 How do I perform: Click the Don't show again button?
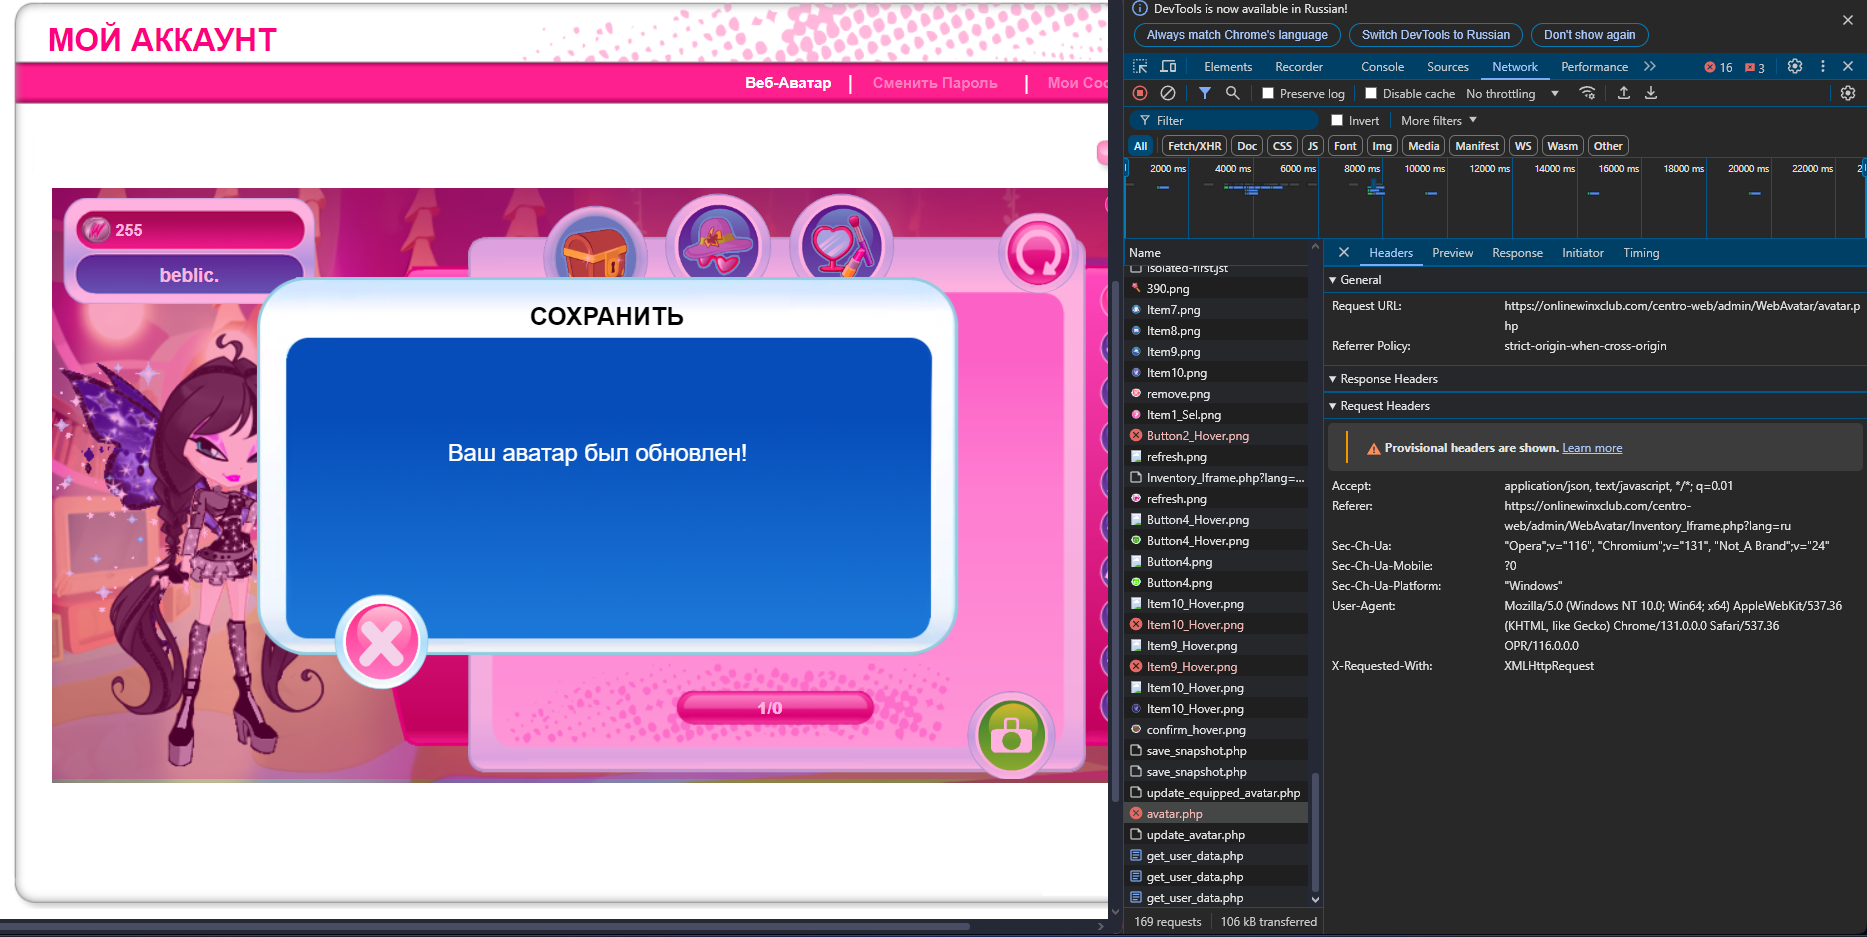coord(1589,35)
